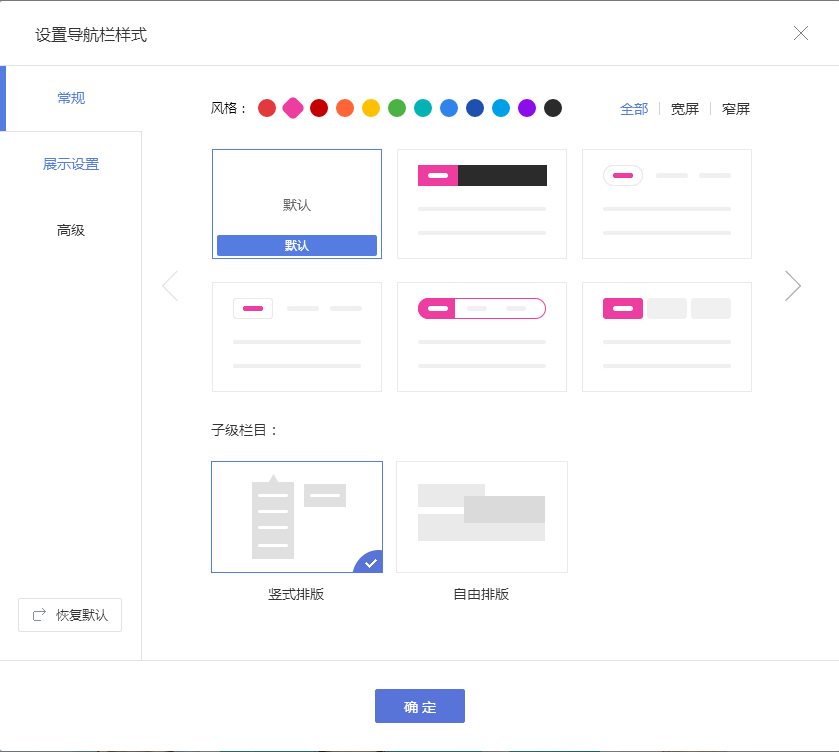Click the 恢复默认 button

tap(70, 615)
